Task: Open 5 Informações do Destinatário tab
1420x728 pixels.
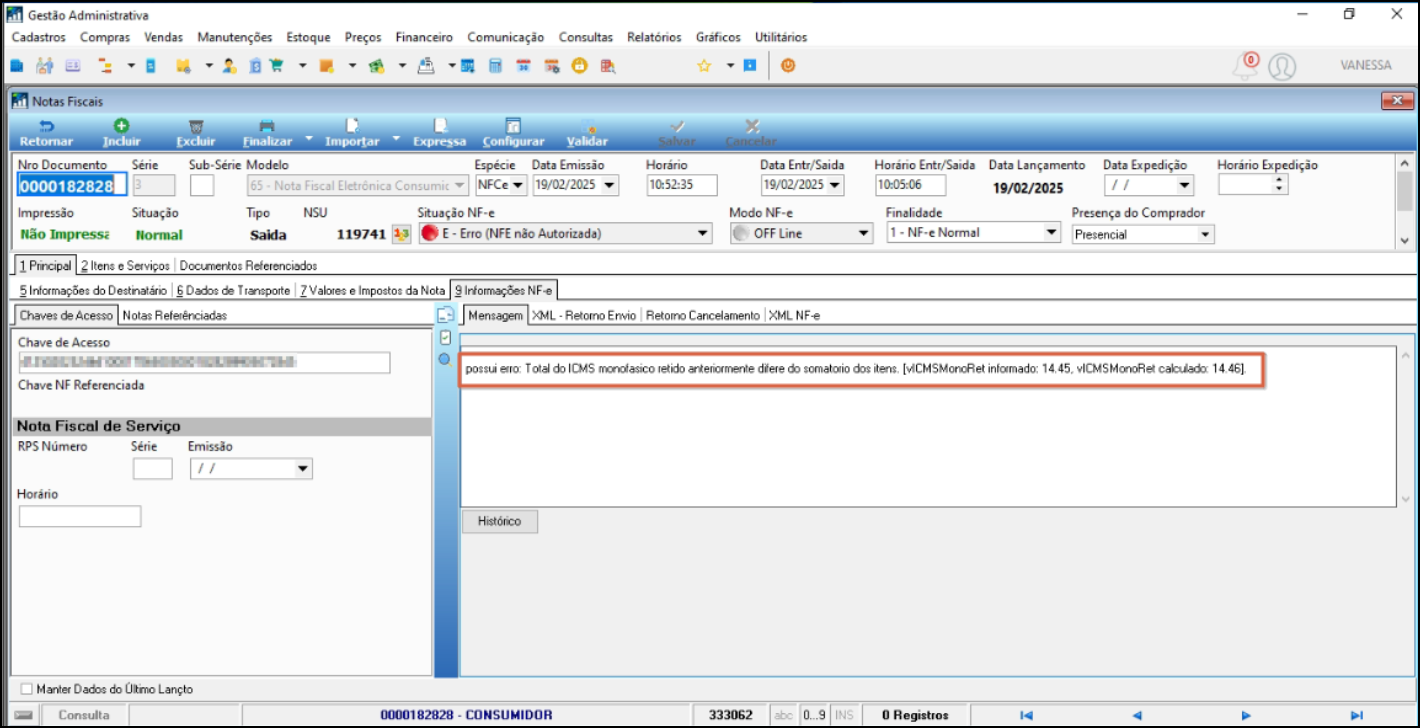Action: (x=93, y=290)
